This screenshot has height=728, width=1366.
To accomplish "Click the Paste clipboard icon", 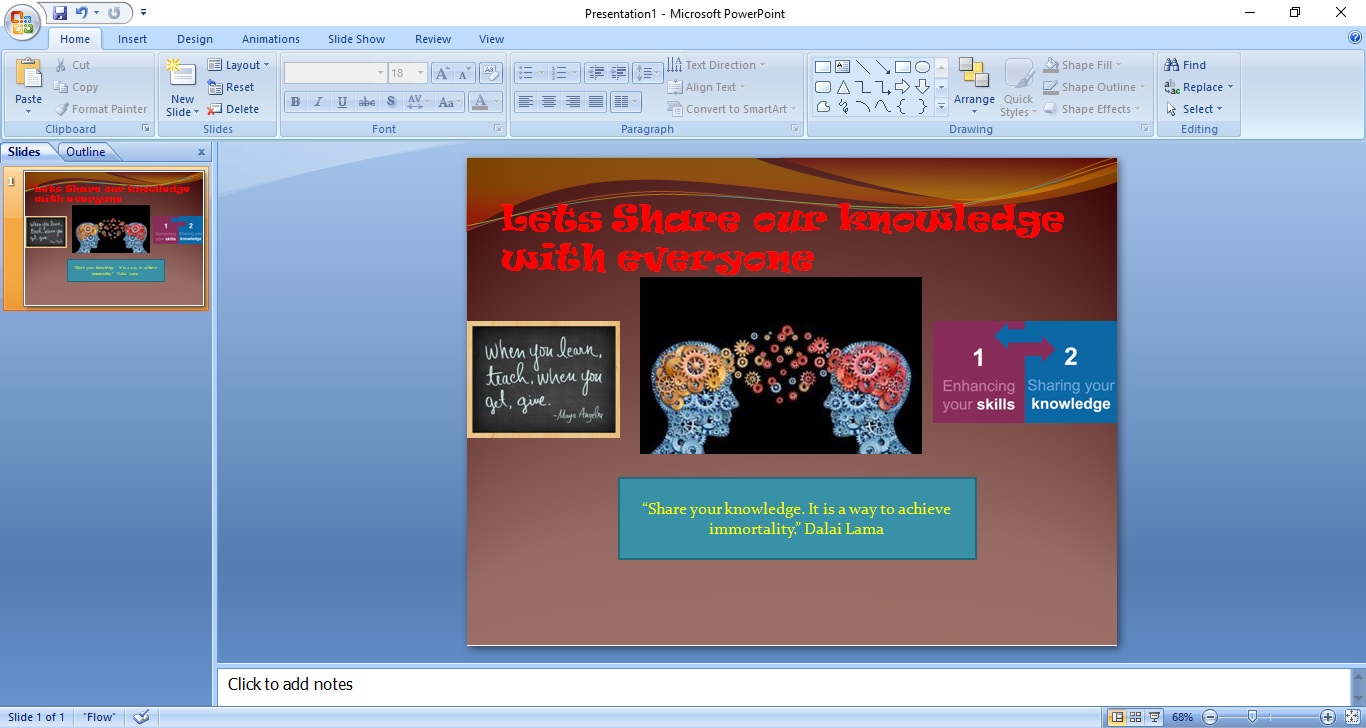I will (x=29, y=76).
